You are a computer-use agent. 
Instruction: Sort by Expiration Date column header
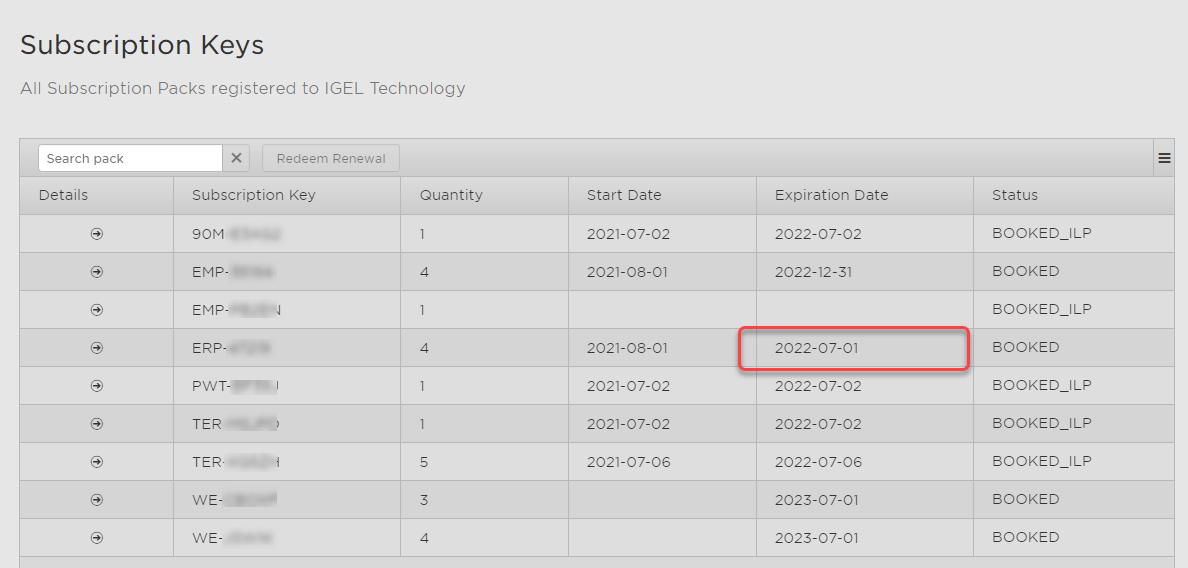831,195
